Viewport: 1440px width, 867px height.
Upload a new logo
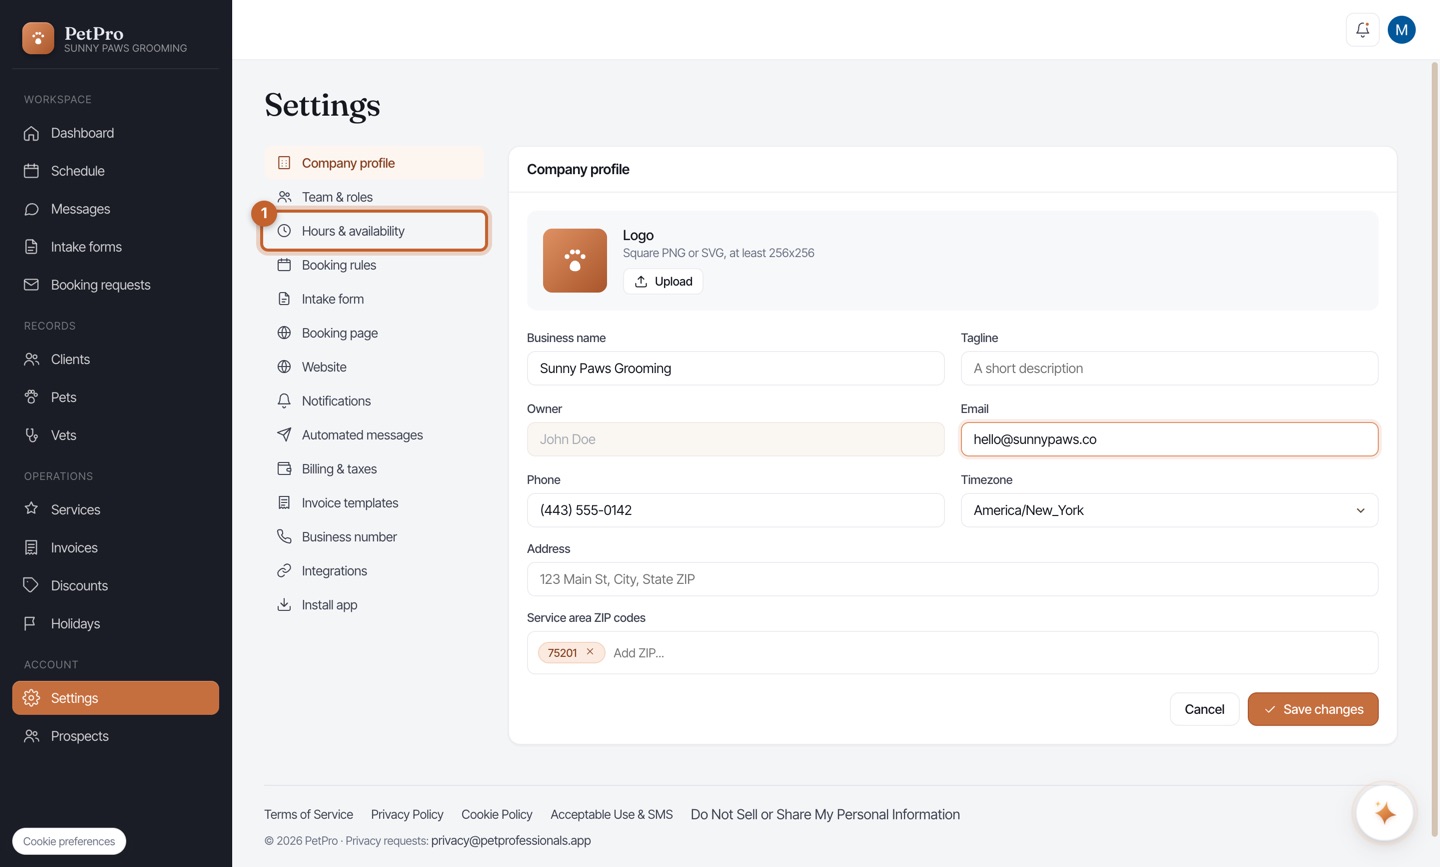(663, 281)
